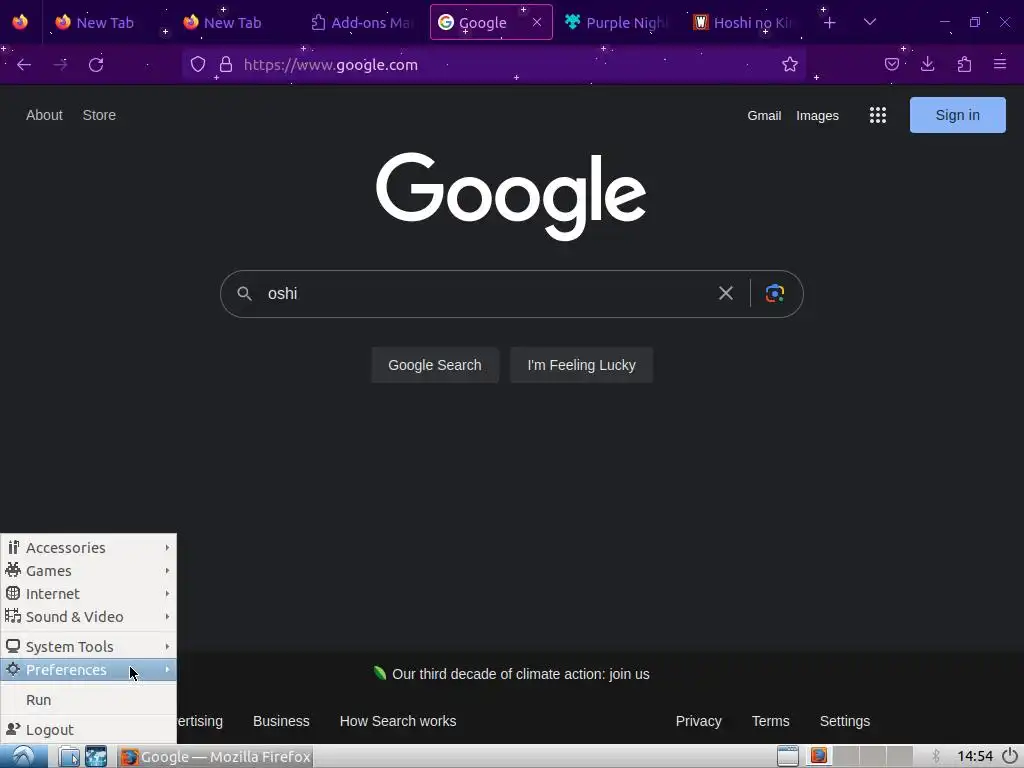The height and width of the screenshot is (768, 1024).
Task: Open the Settings footer link
Action: (x=844, y=721)
